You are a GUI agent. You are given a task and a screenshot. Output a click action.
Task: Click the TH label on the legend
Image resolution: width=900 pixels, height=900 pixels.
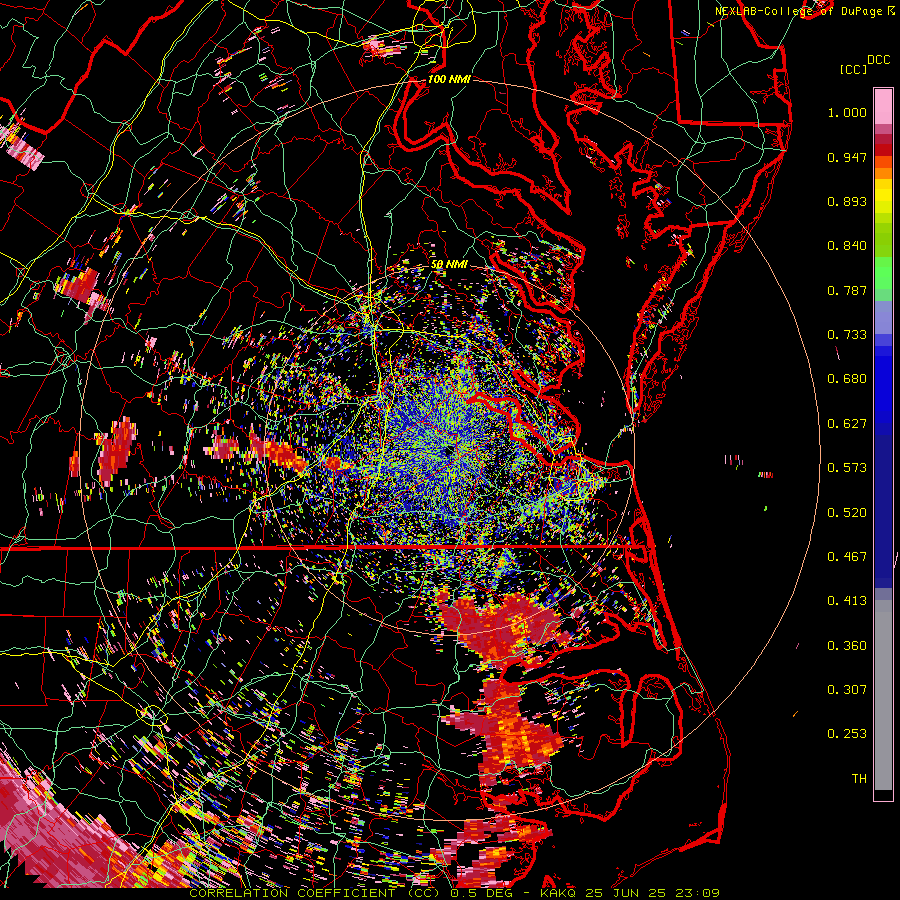coord(859,779)
